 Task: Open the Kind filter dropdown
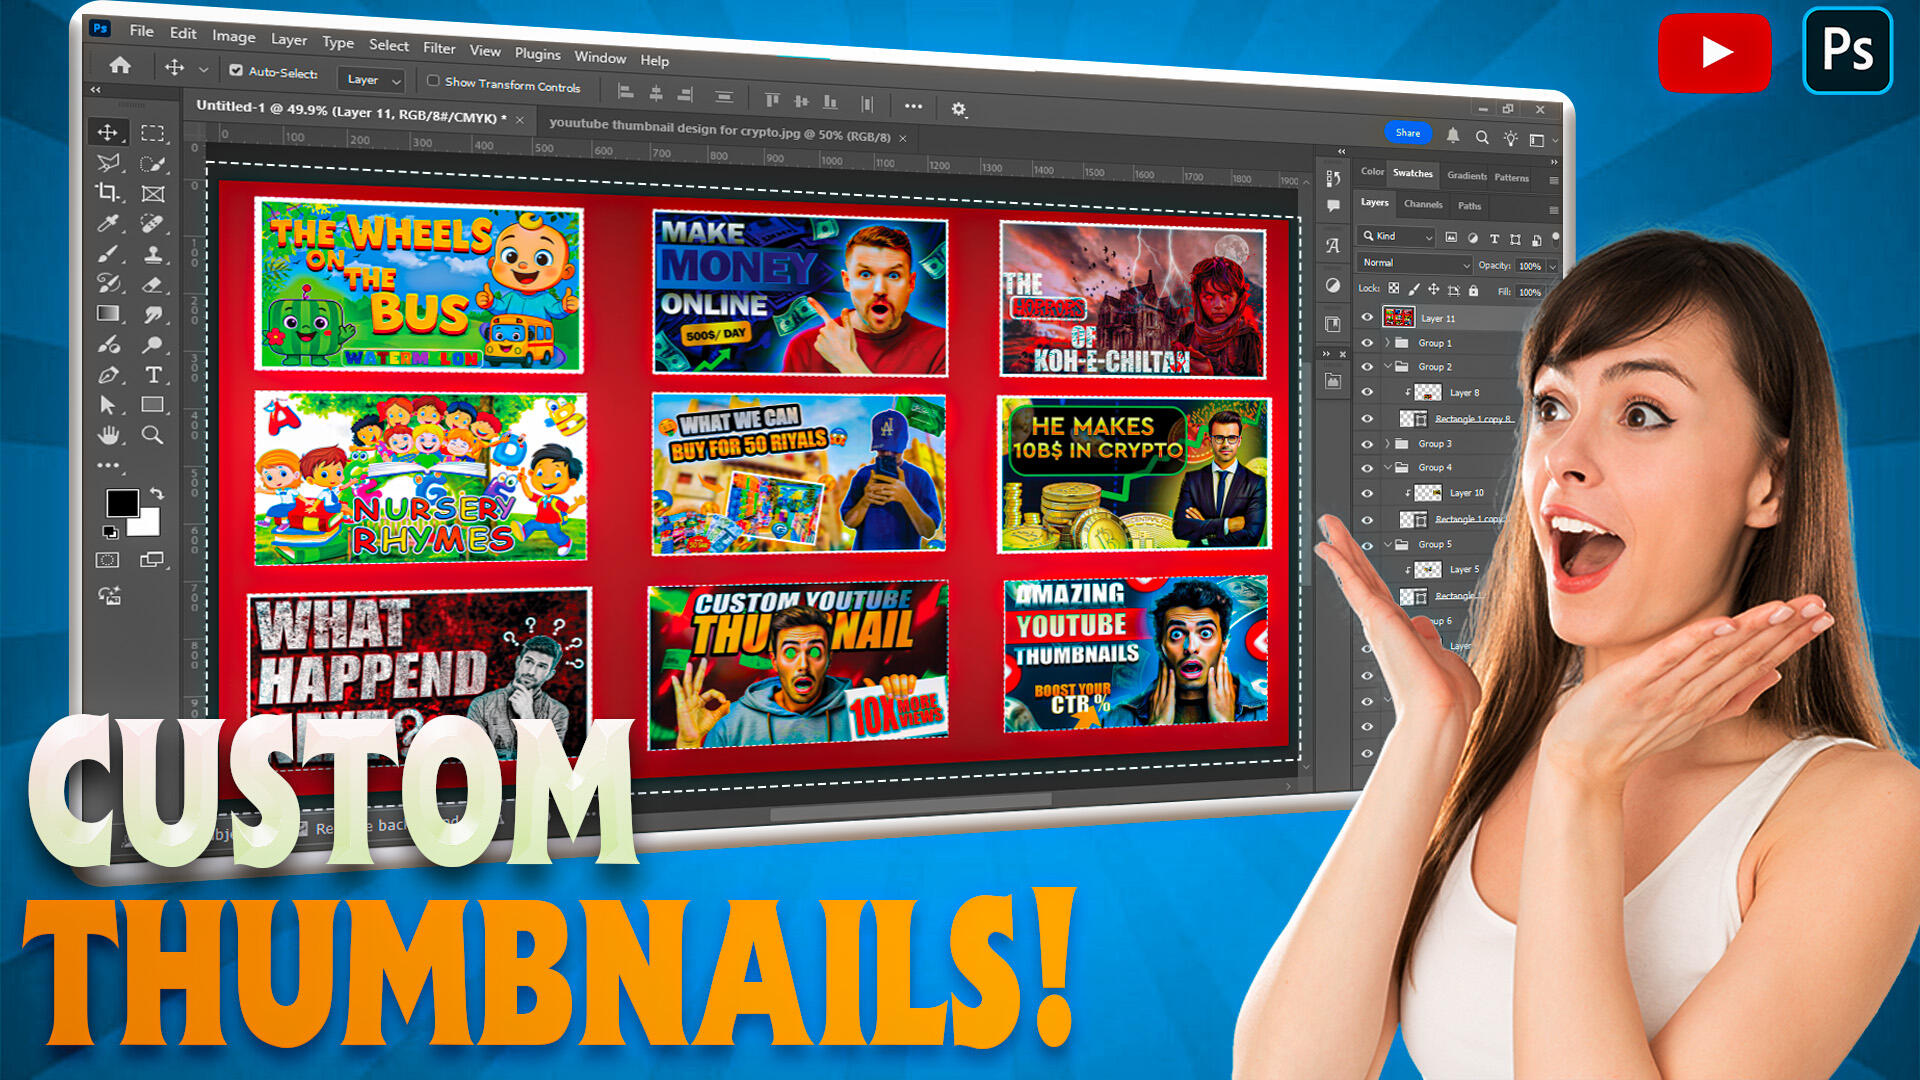coord(1397,236)
